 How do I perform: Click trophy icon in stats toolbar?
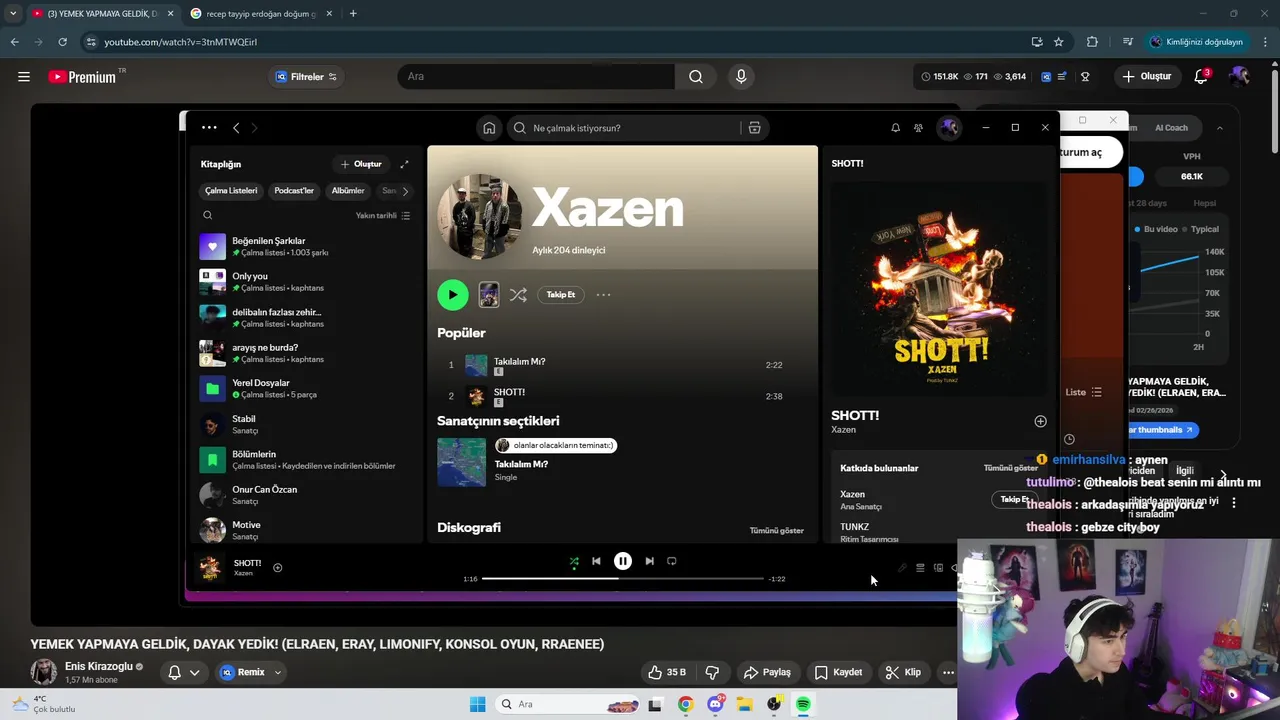pyautogui.click(x=1085, y=77)
